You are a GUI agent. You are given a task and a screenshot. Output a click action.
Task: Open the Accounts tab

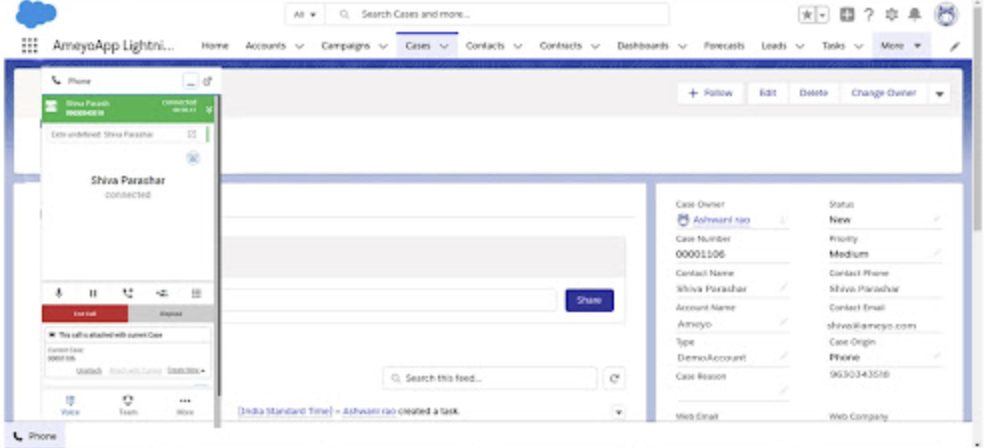click(265, 46)
